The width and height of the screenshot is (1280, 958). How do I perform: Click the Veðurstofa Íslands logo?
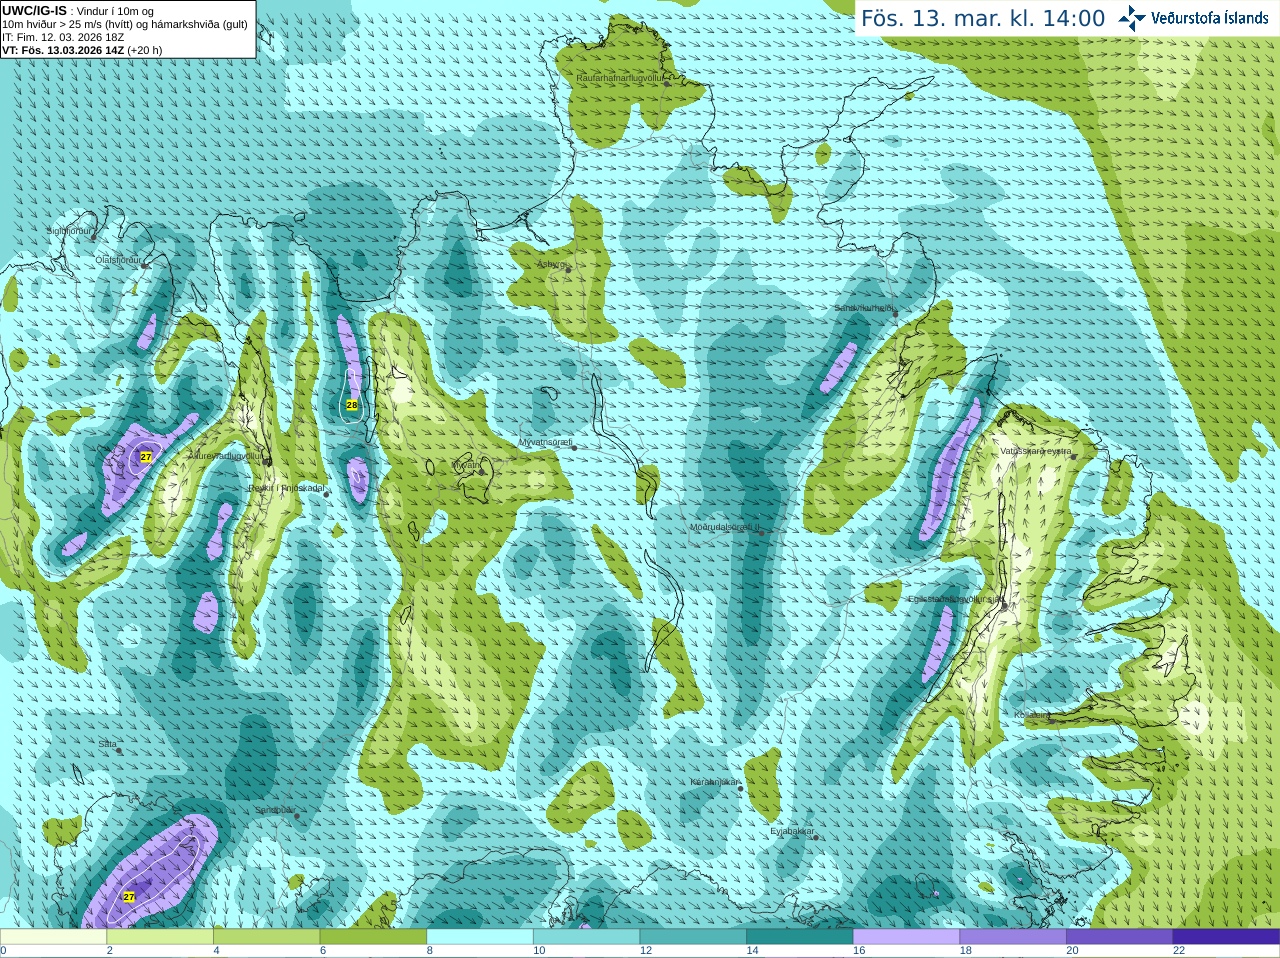(x=1193, y=18)
